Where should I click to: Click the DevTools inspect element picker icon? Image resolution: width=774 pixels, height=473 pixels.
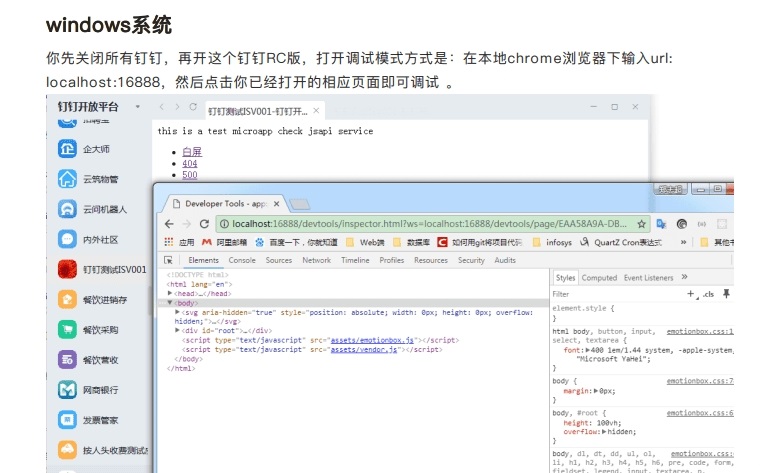[x=168, y=260]
